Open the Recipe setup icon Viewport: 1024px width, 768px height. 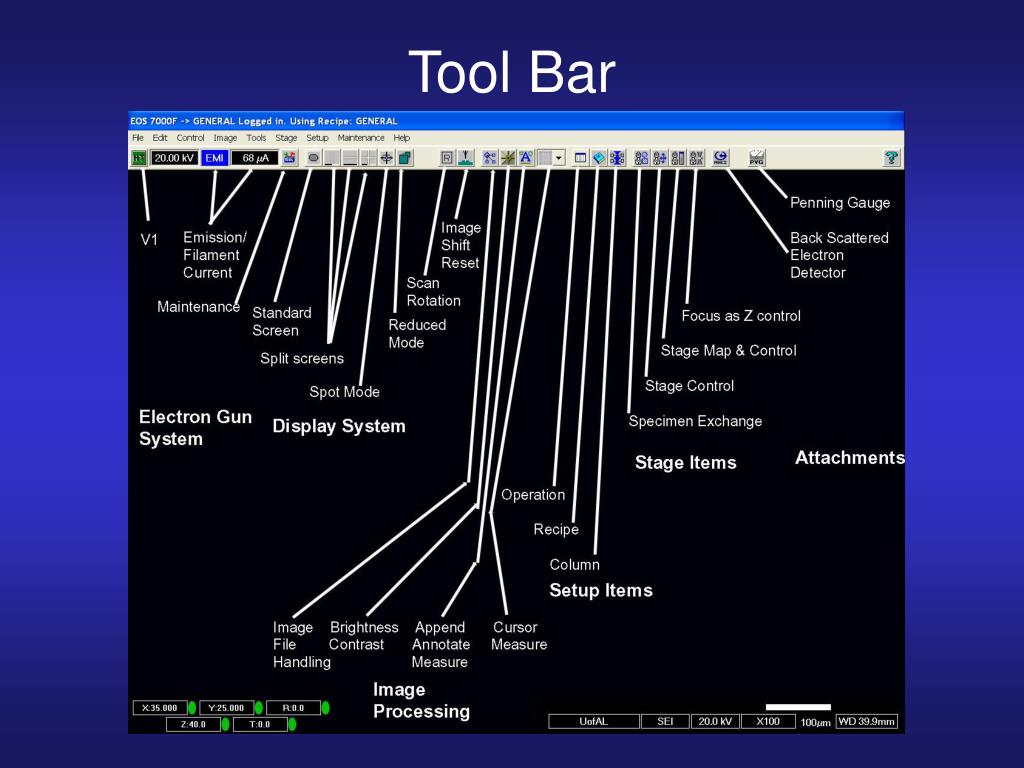click(599, 158)
